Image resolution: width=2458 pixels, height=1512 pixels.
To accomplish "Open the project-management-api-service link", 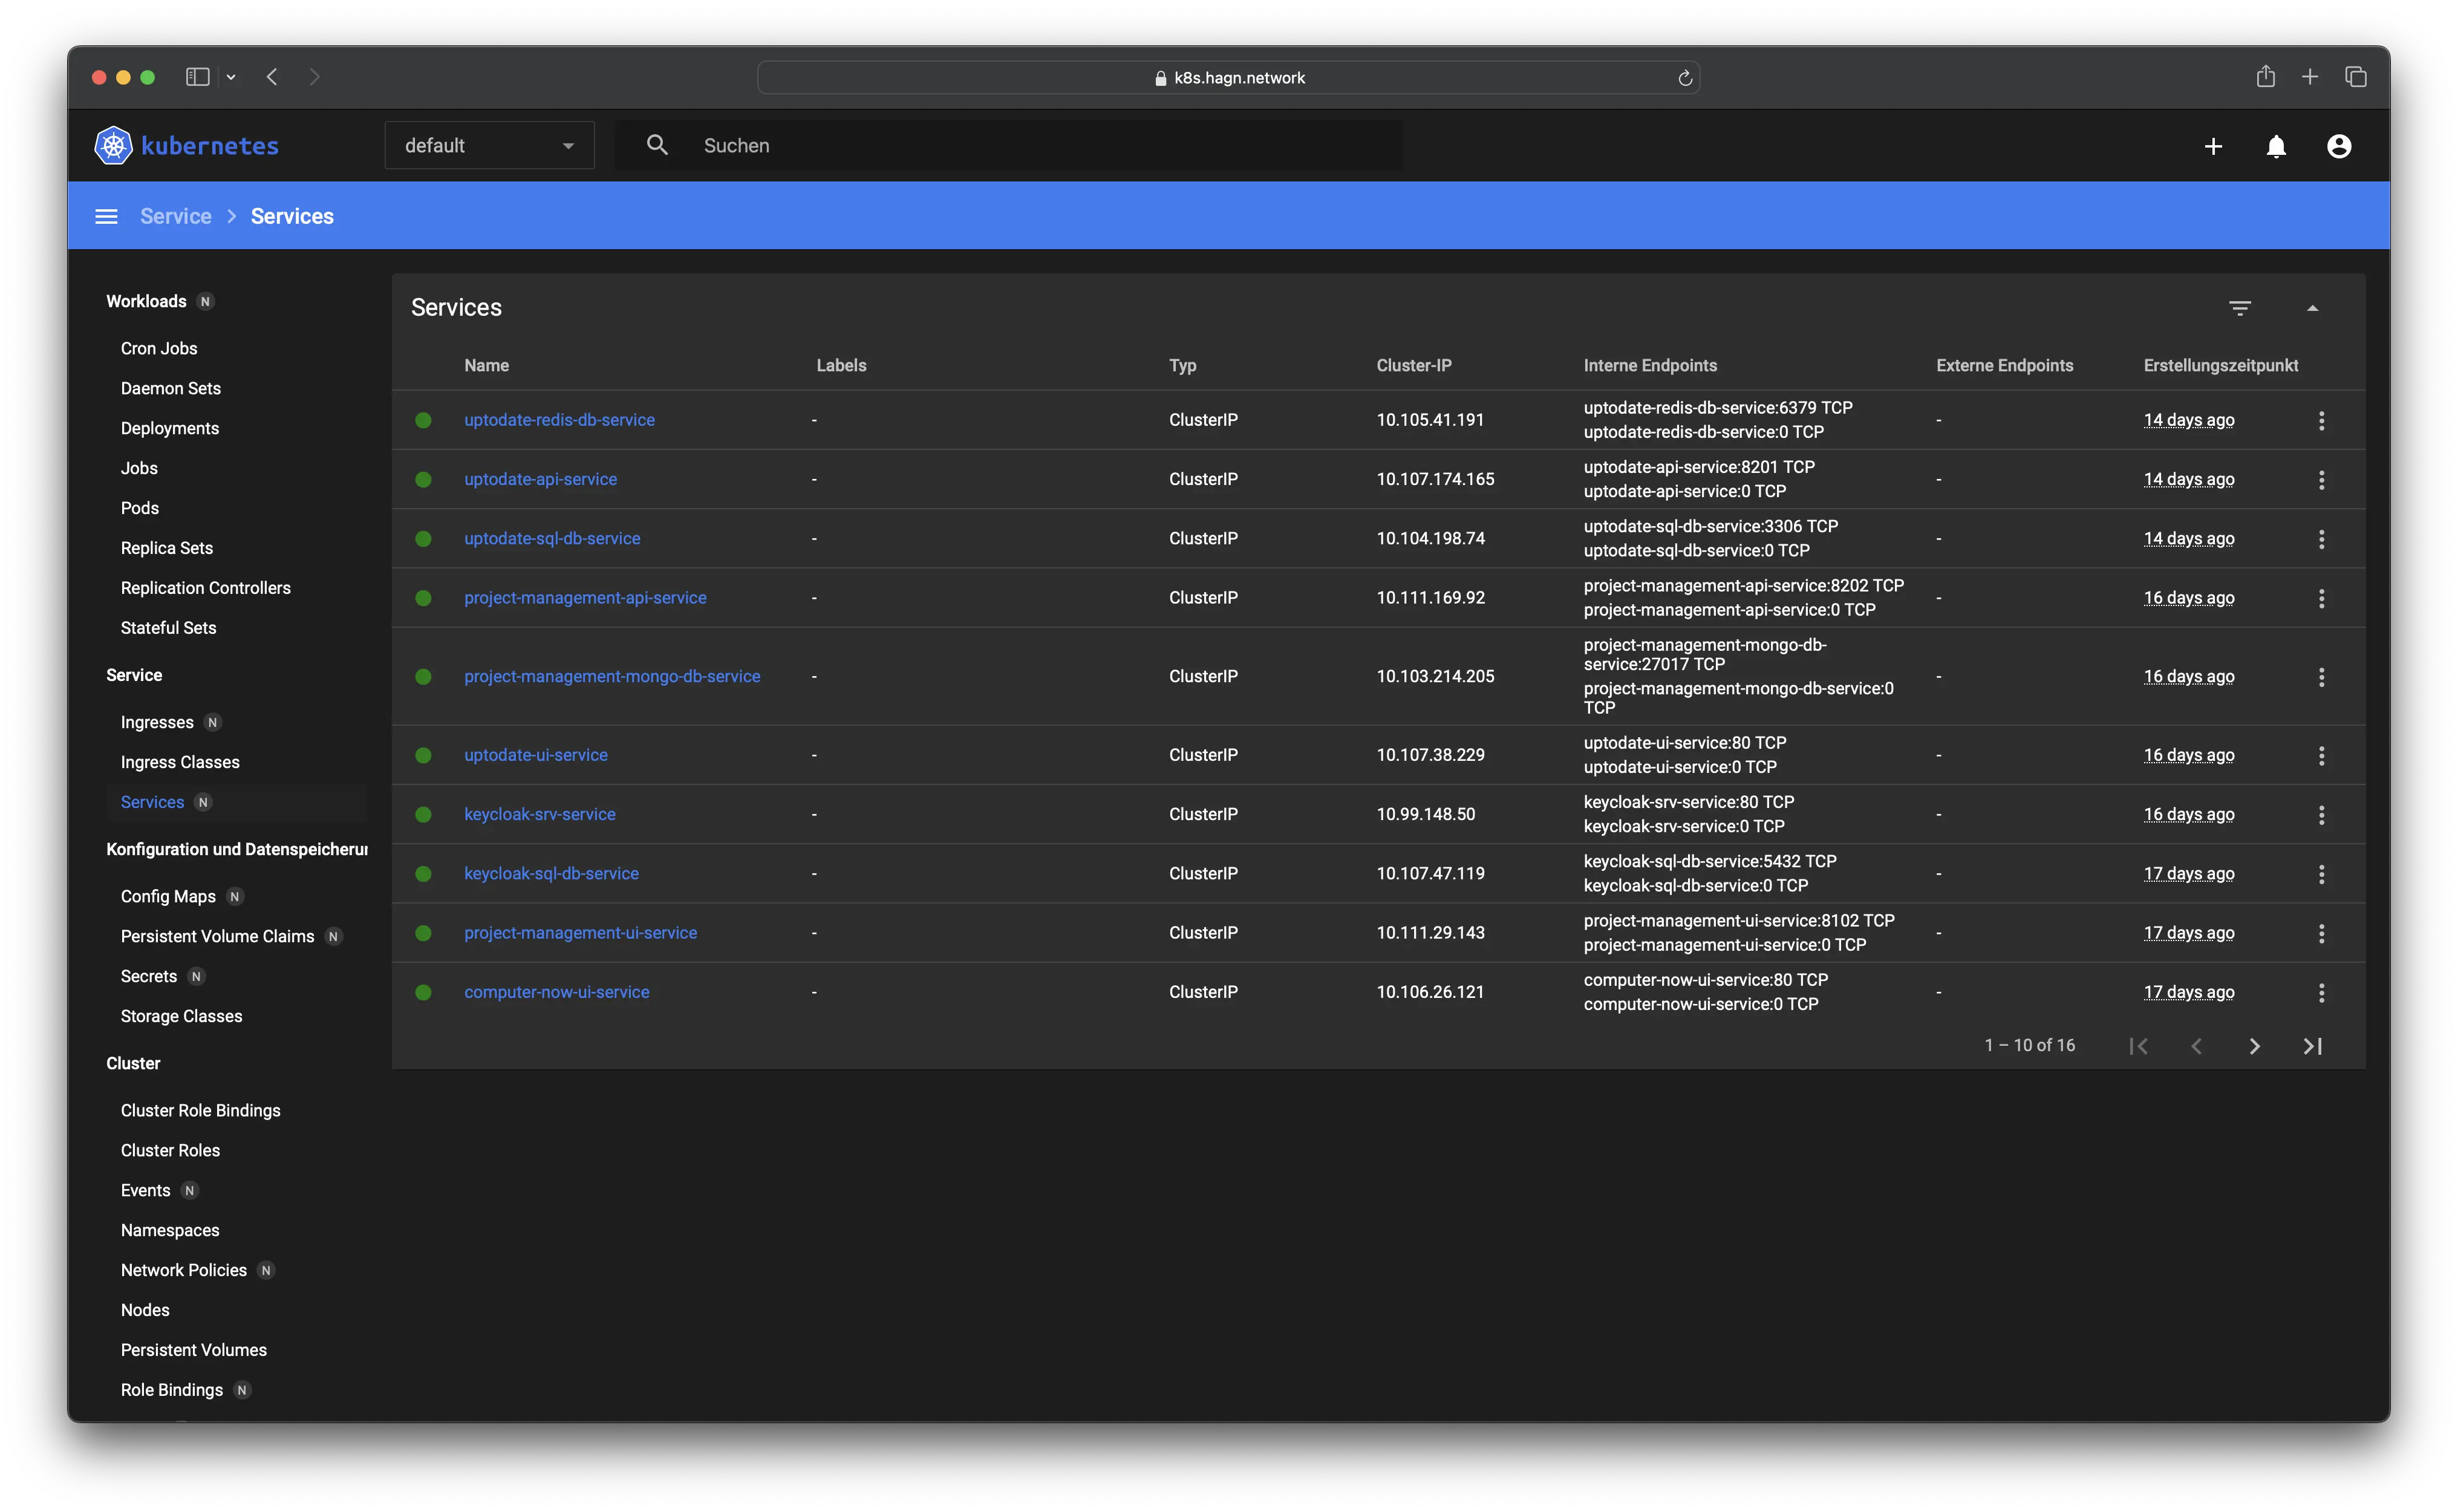I will tap(585, 598).
